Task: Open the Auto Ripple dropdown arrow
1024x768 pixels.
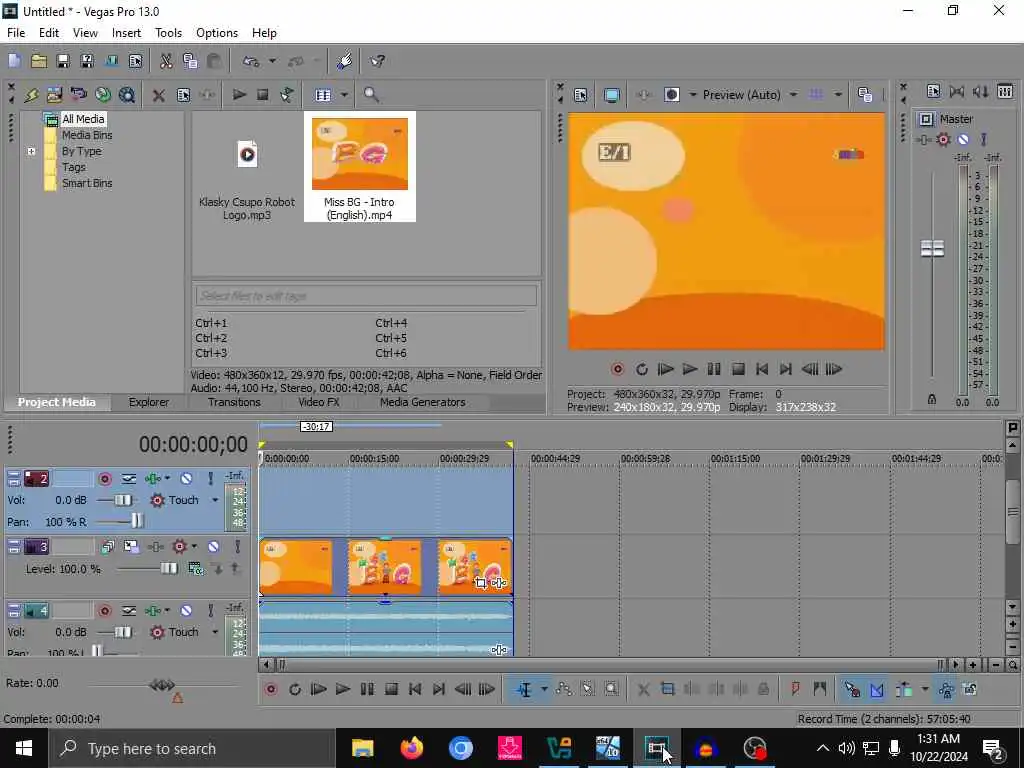Action: [925, 689]
